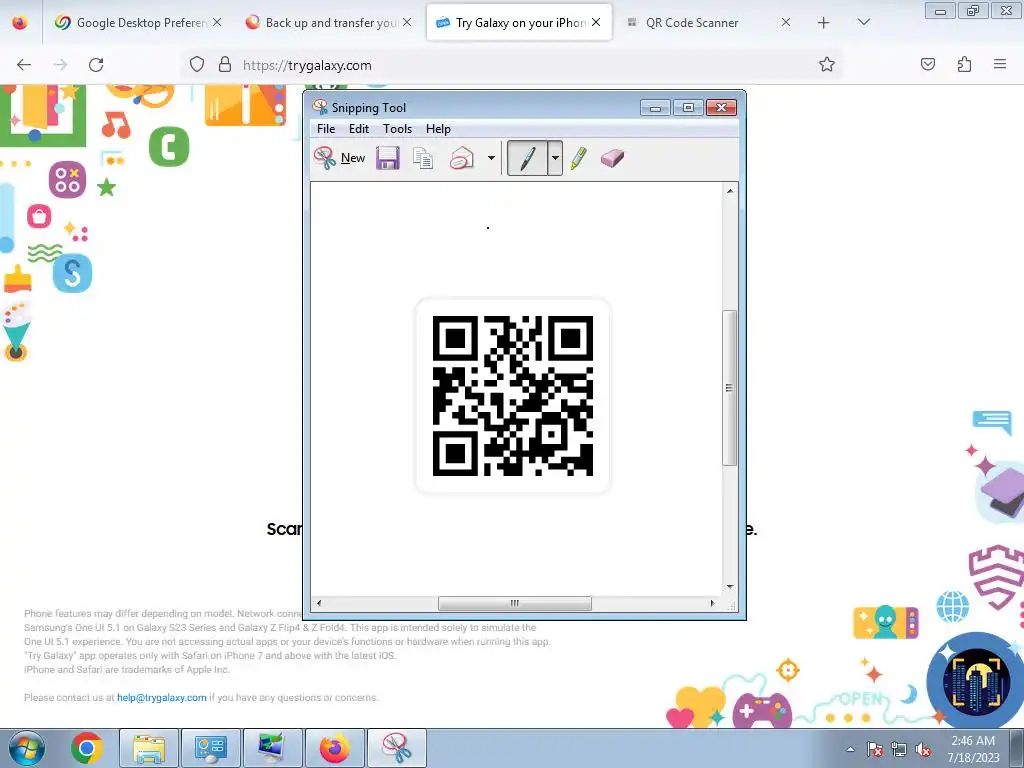Open clock showing 2:46 AM

click(x=973, y=749)
